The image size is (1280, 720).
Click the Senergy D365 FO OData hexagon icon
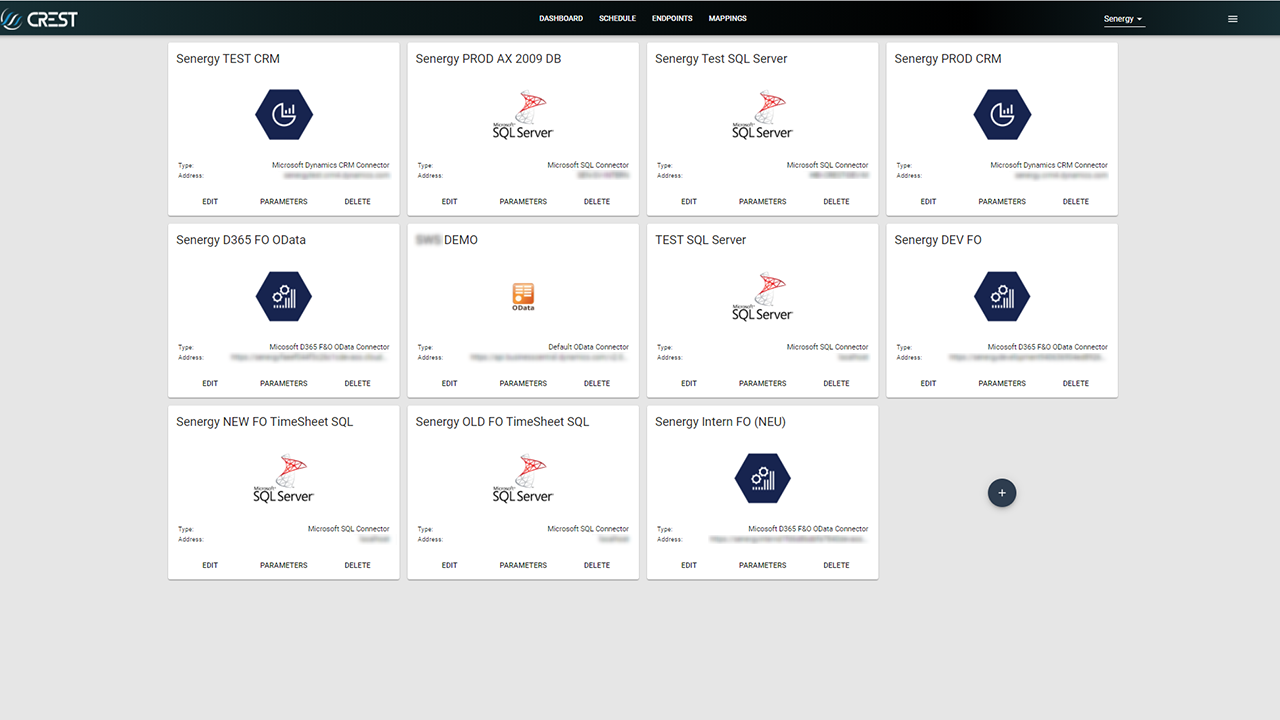pyautogui.click(x=284, y=297)
